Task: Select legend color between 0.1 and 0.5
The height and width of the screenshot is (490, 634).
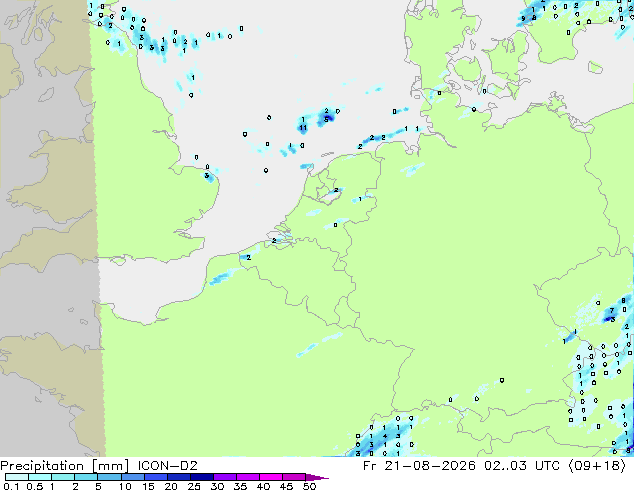Action: click(17, 477)
